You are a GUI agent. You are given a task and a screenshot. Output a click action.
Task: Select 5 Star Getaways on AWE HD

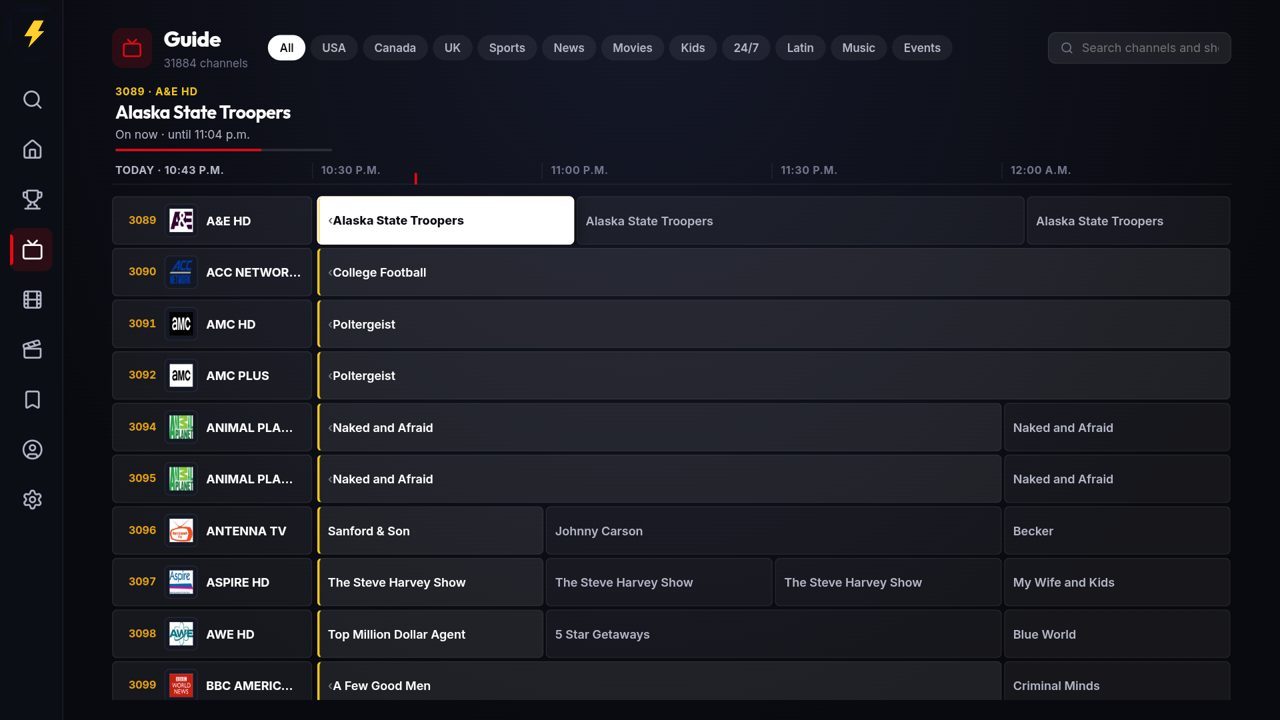point(773,634)
